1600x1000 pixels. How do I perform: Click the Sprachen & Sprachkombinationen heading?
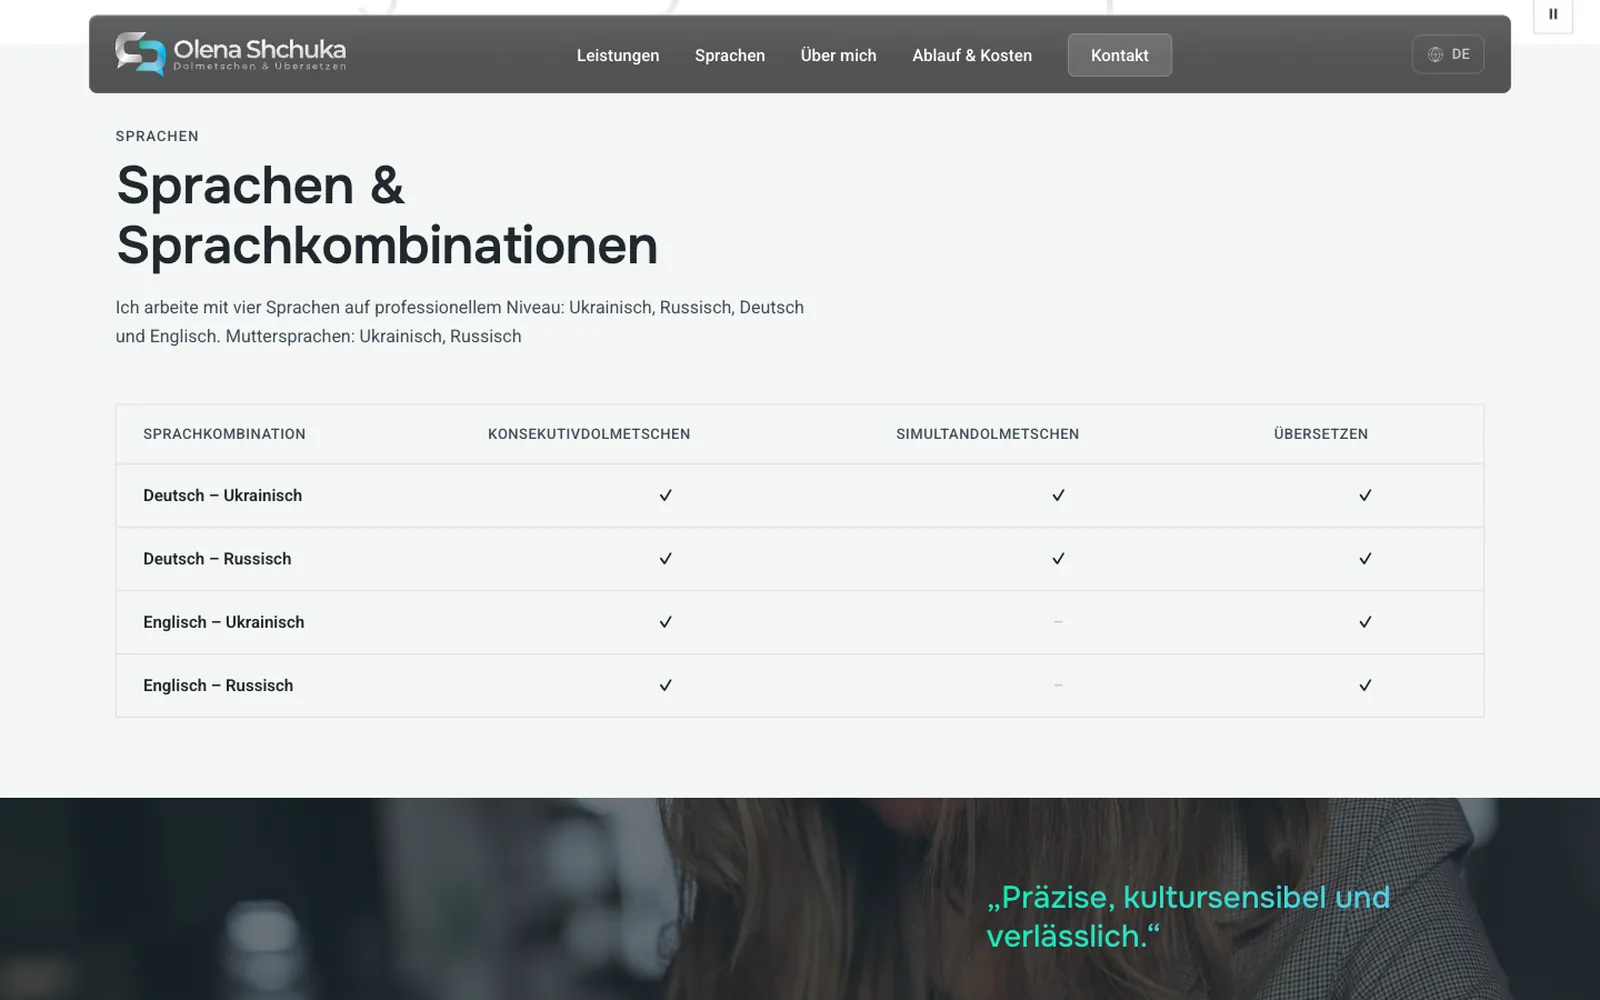(x=387, y=215)
